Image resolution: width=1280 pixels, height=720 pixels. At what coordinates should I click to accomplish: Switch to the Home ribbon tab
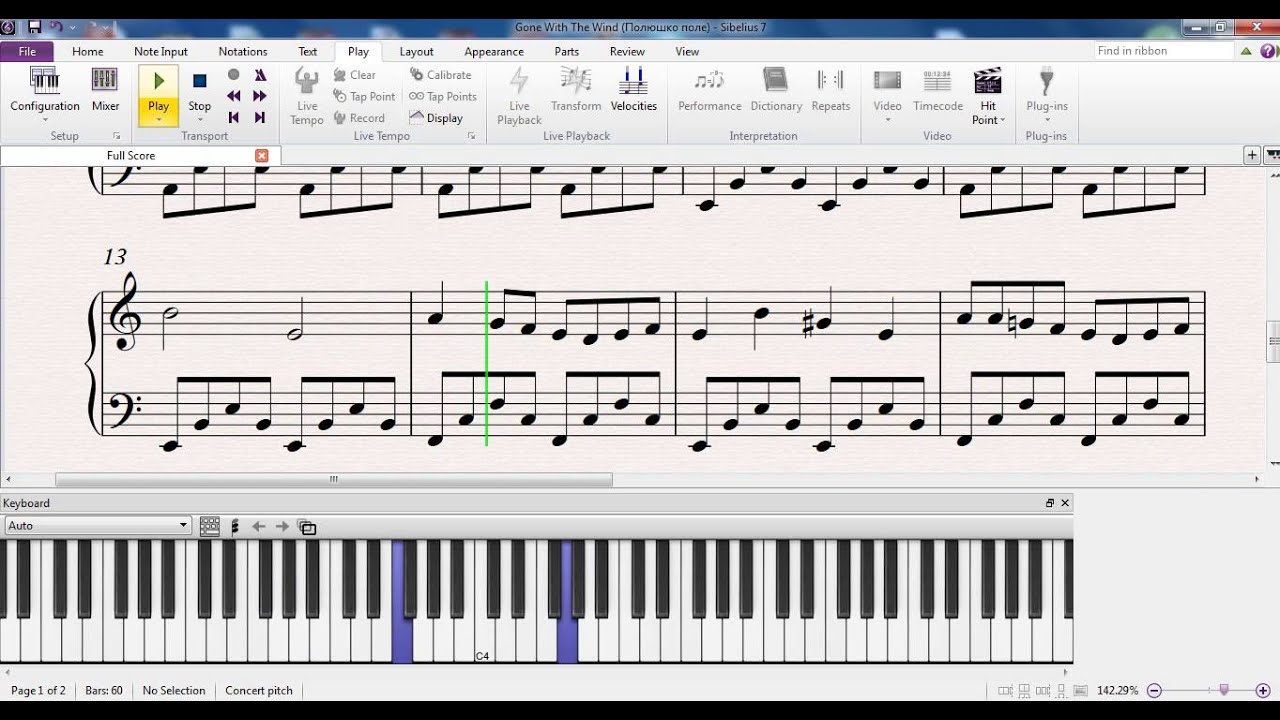click(x=87, y=51)
